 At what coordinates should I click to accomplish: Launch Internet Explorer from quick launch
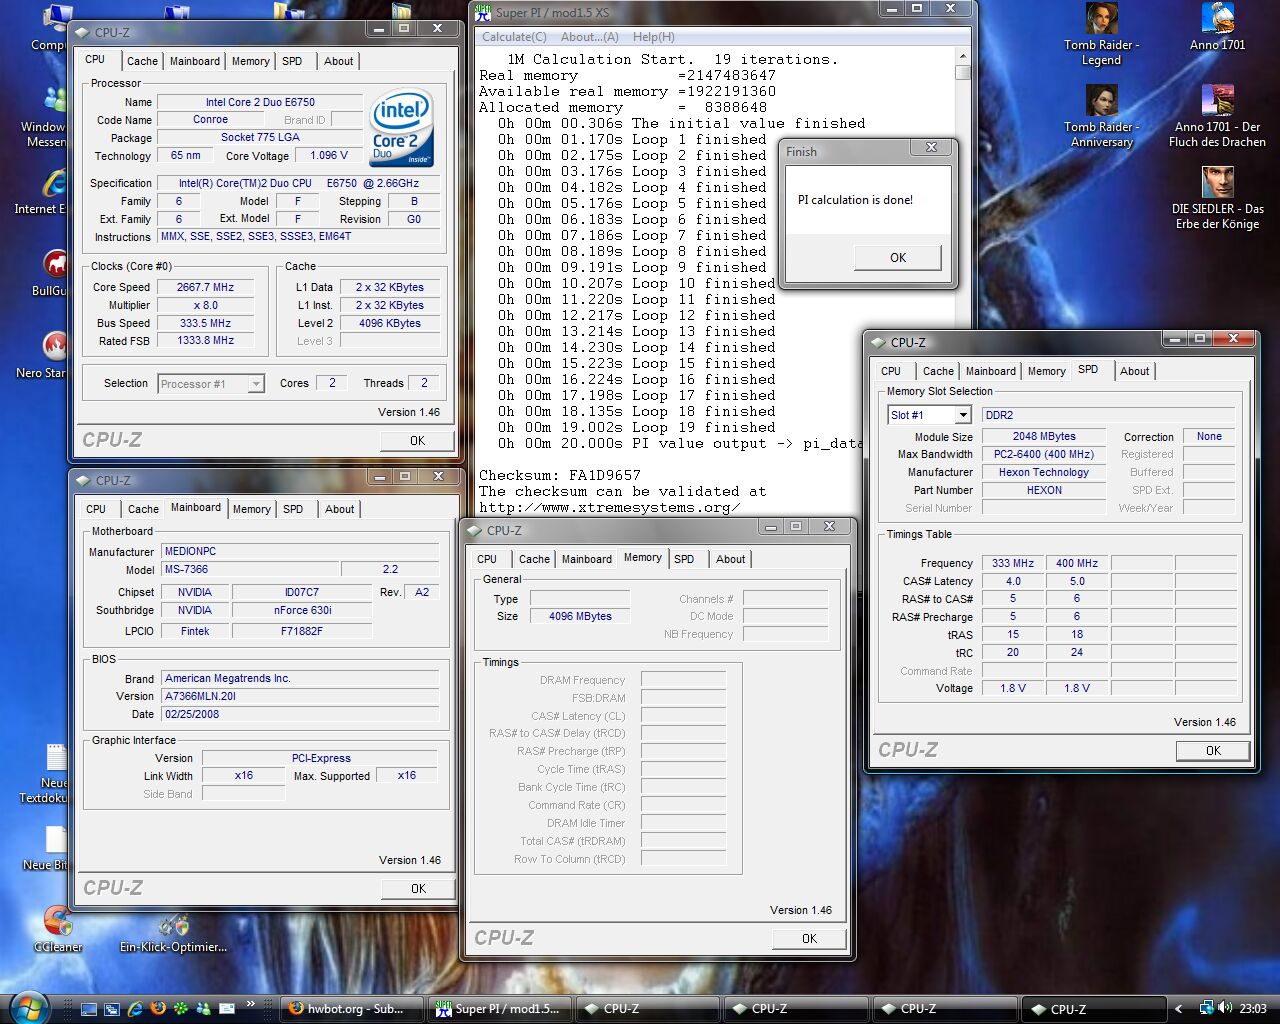(x=135, y=1009)
